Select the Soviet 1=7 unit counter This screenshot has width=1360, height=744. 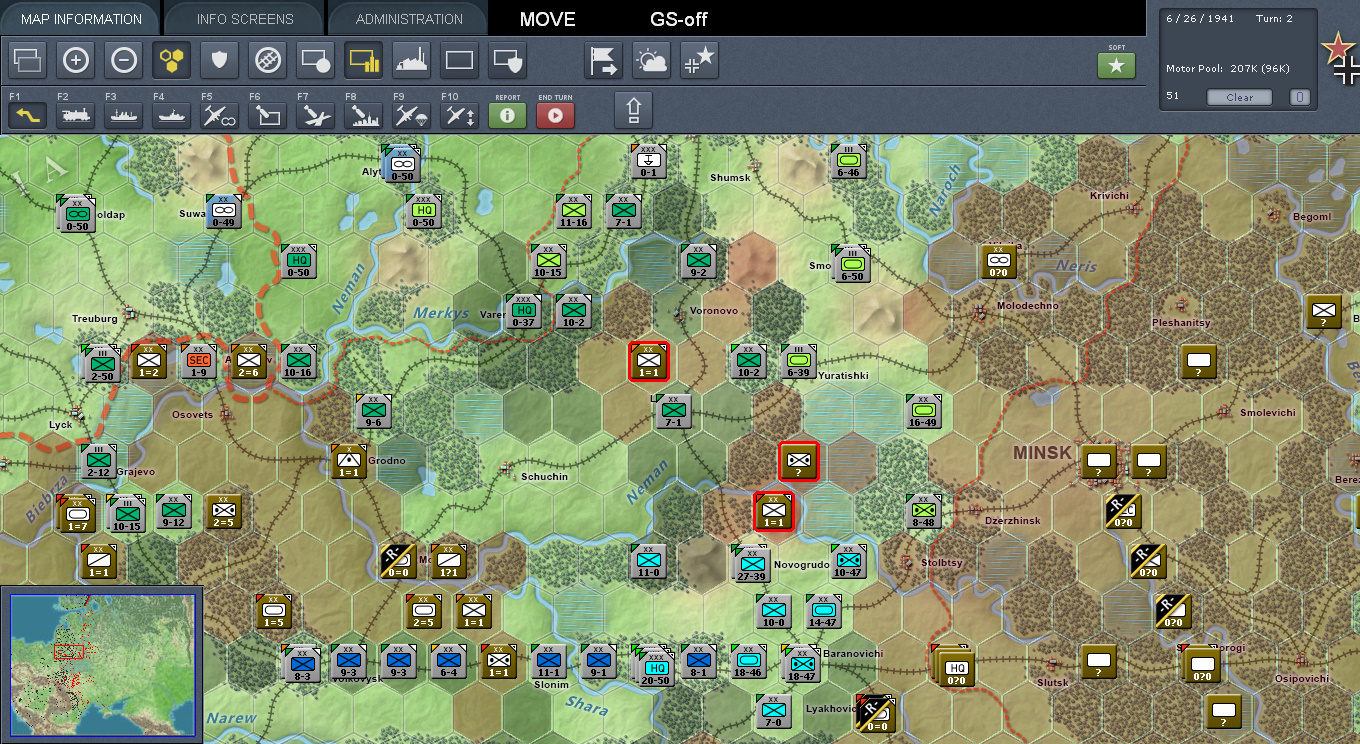(x=76, y=513)
